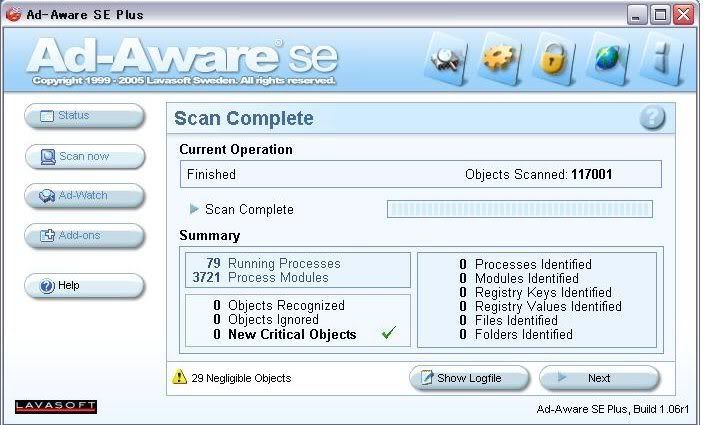
Task: Minimize the Ad-Aware window
Action: pyautogui.click(x=637, y=15)
